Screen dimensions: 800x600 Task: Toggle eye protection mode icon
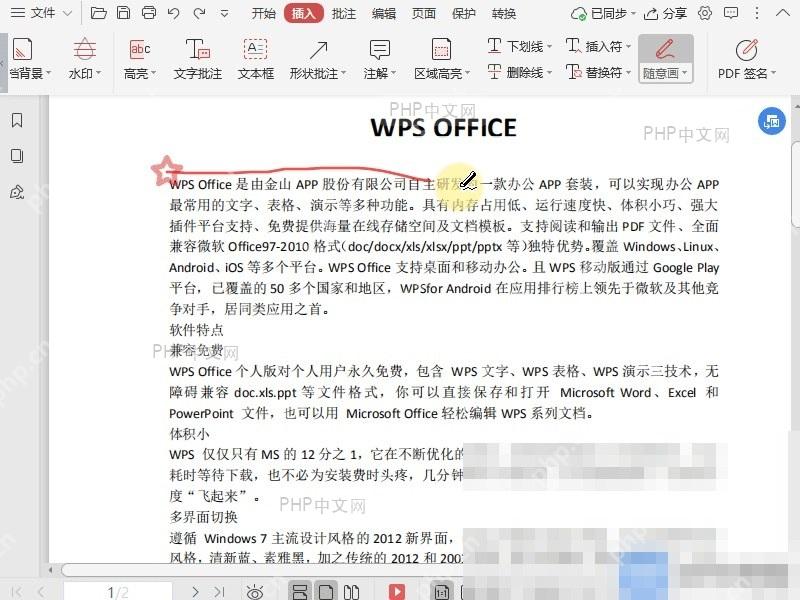click(255, 592)
